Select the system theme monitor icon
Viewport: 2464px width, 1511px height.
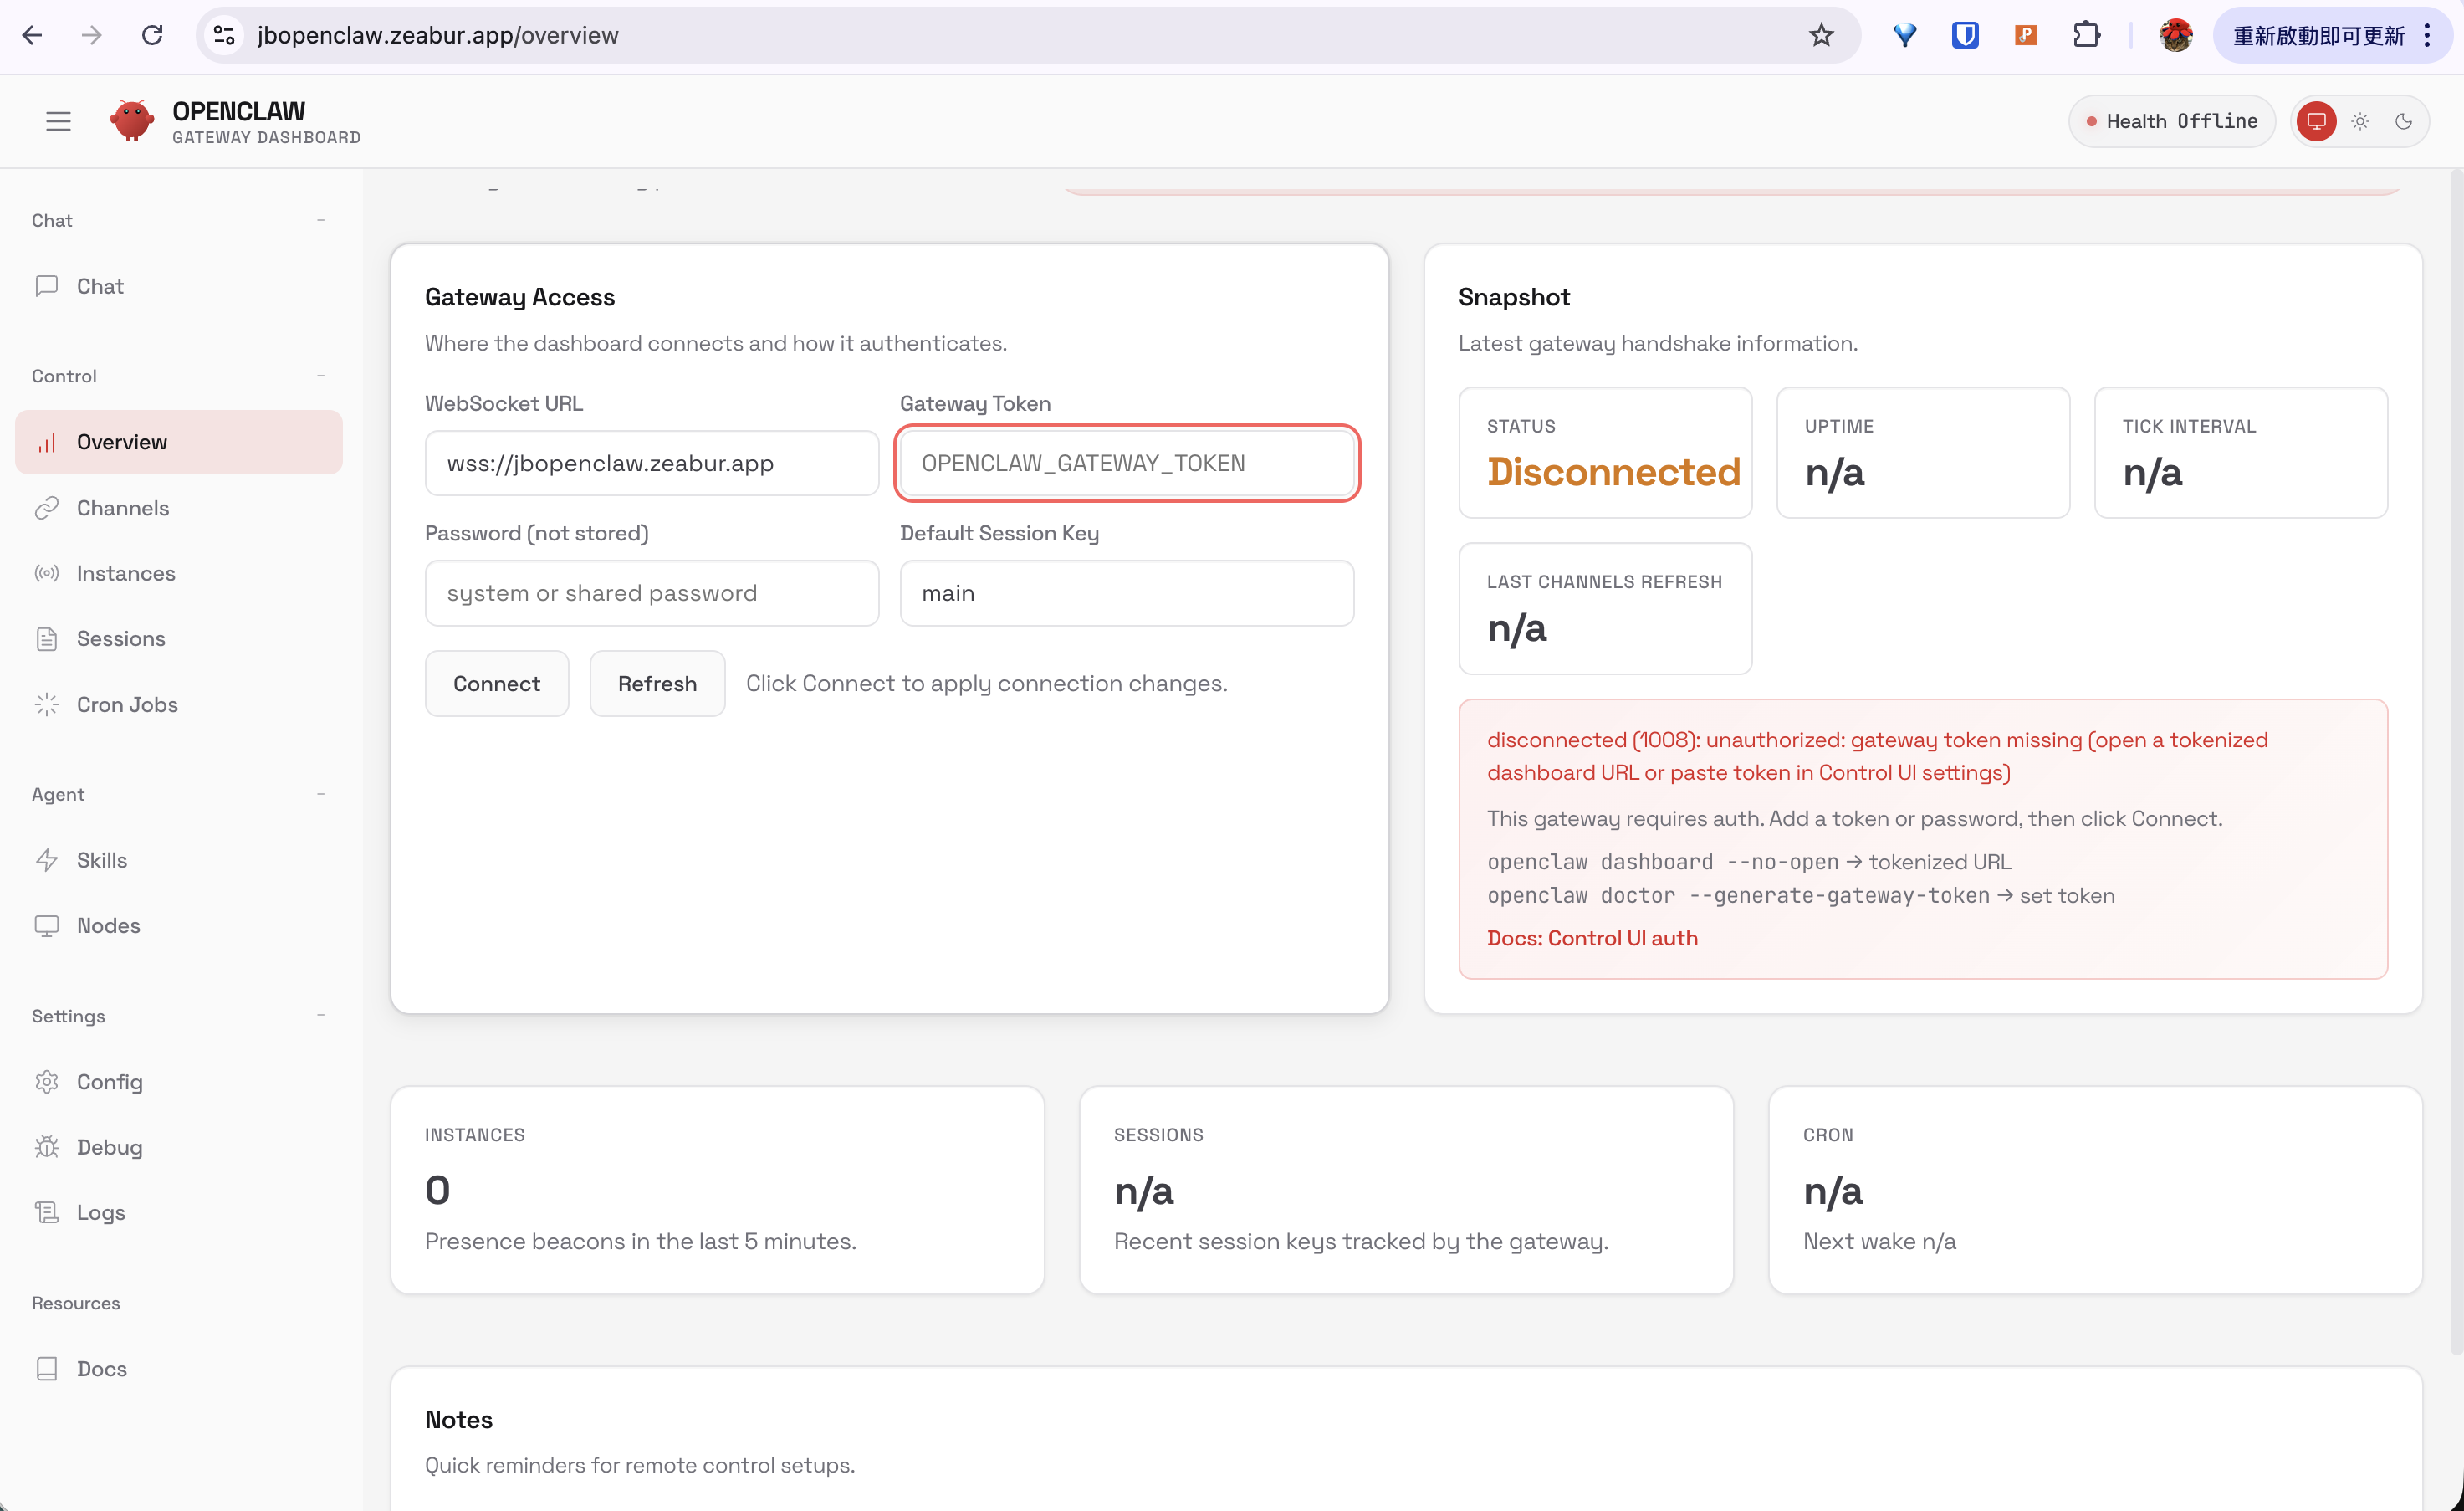point(2316,121)
